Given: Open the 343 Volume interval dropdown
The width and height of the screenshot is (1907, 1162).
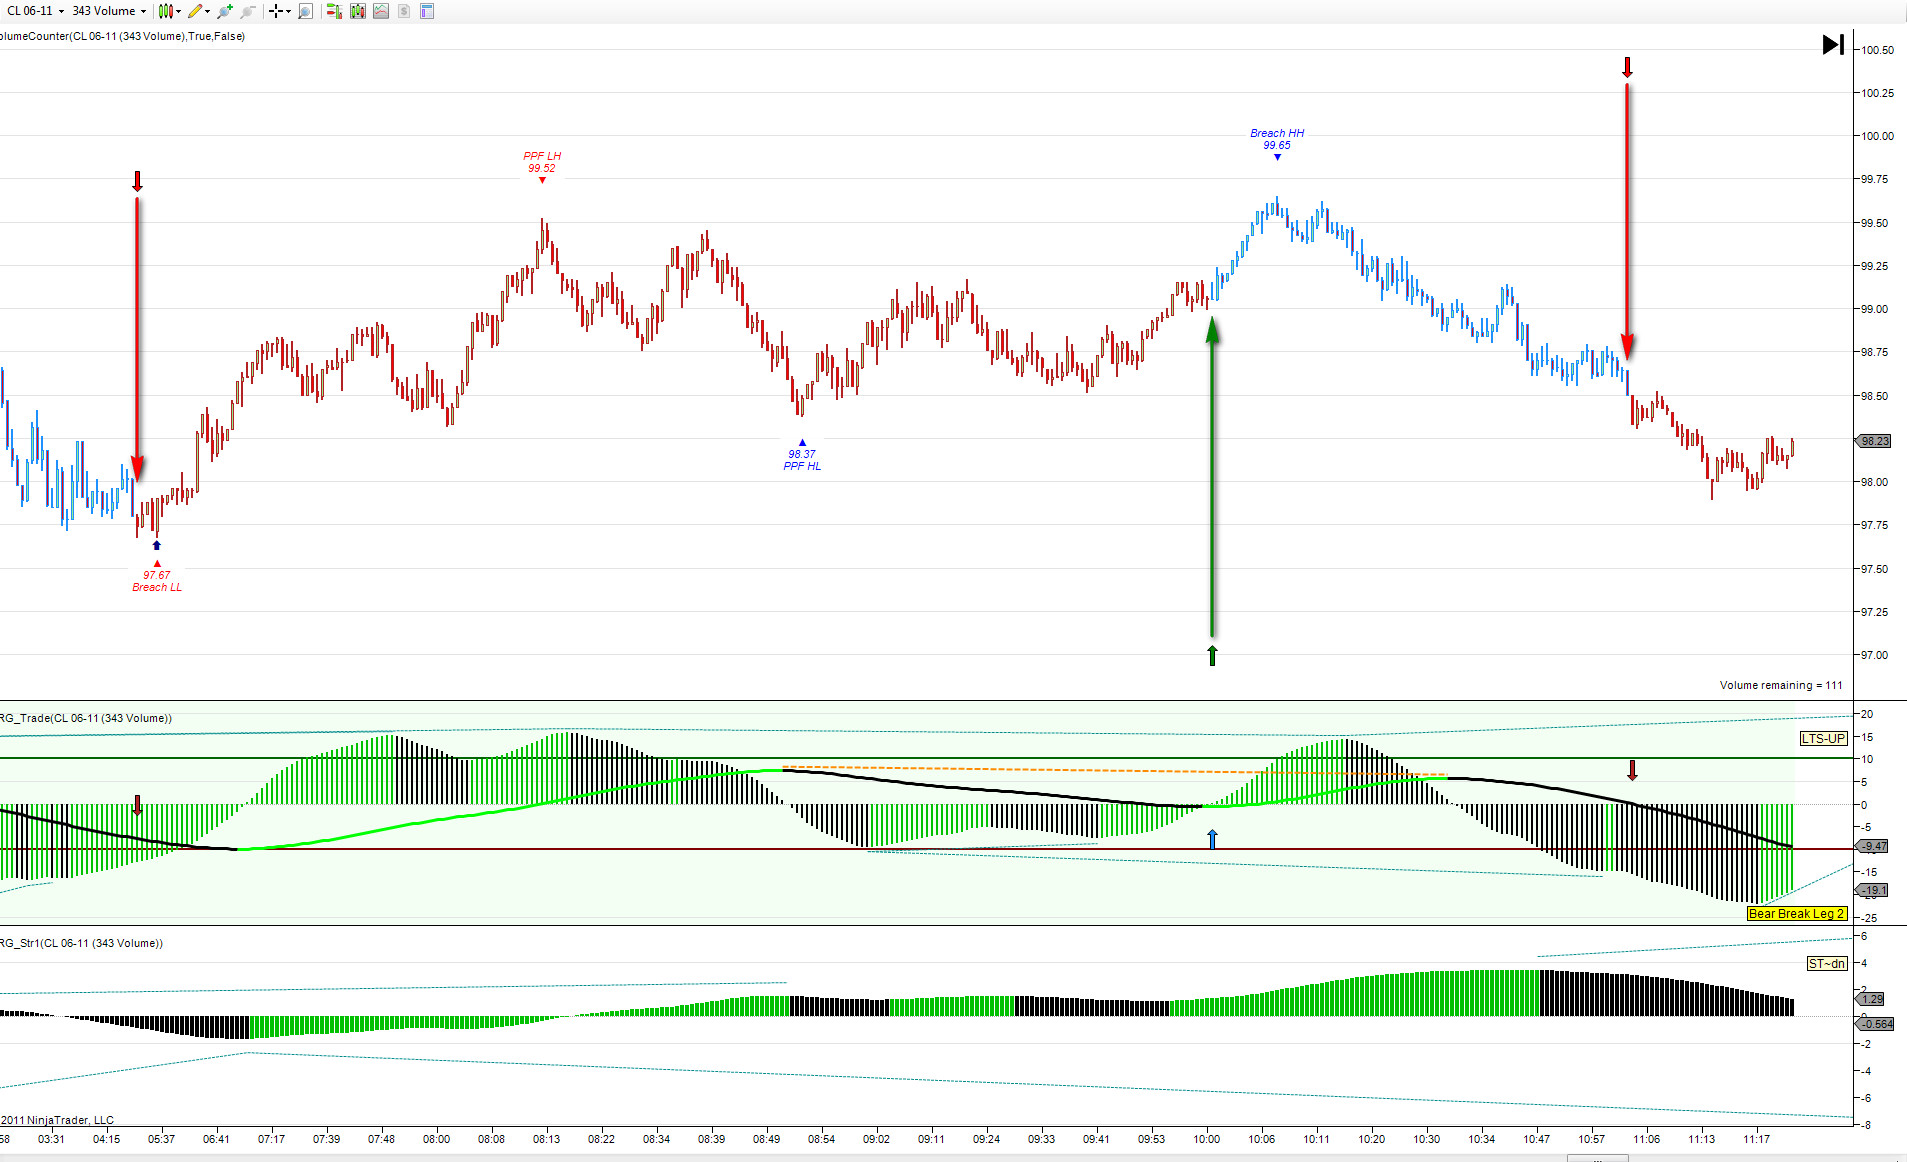Looking at the screenshot, I should (109, 11).
